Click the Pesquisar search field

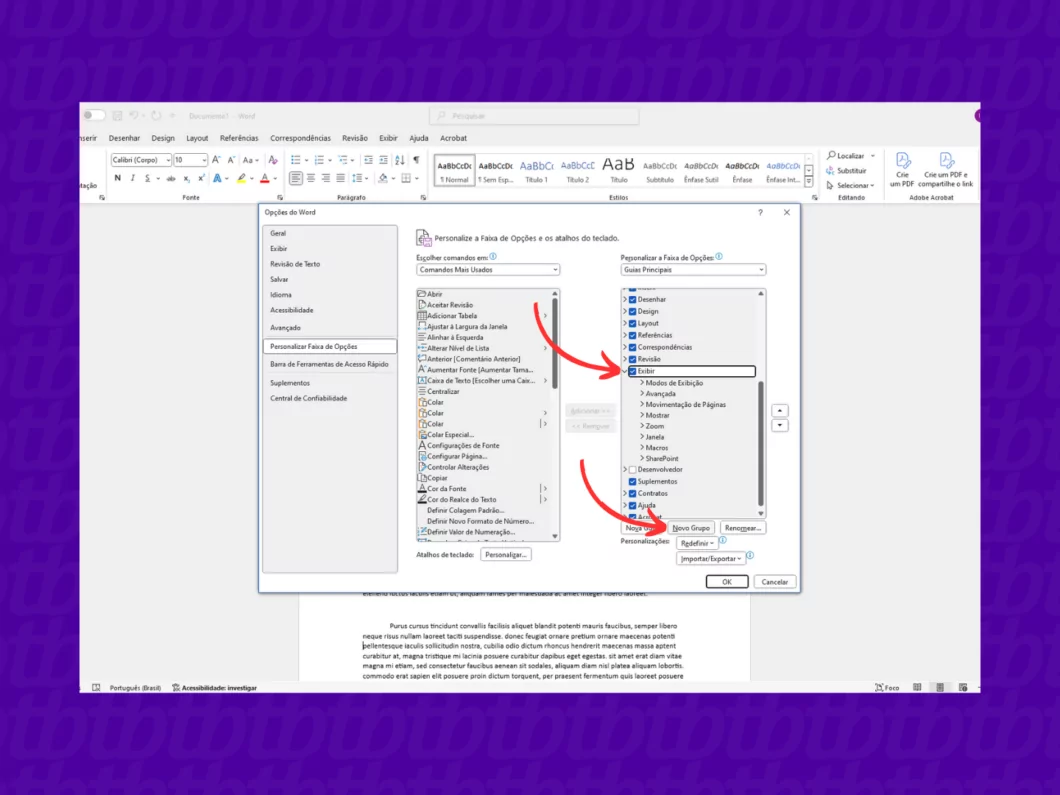point(534,116)
